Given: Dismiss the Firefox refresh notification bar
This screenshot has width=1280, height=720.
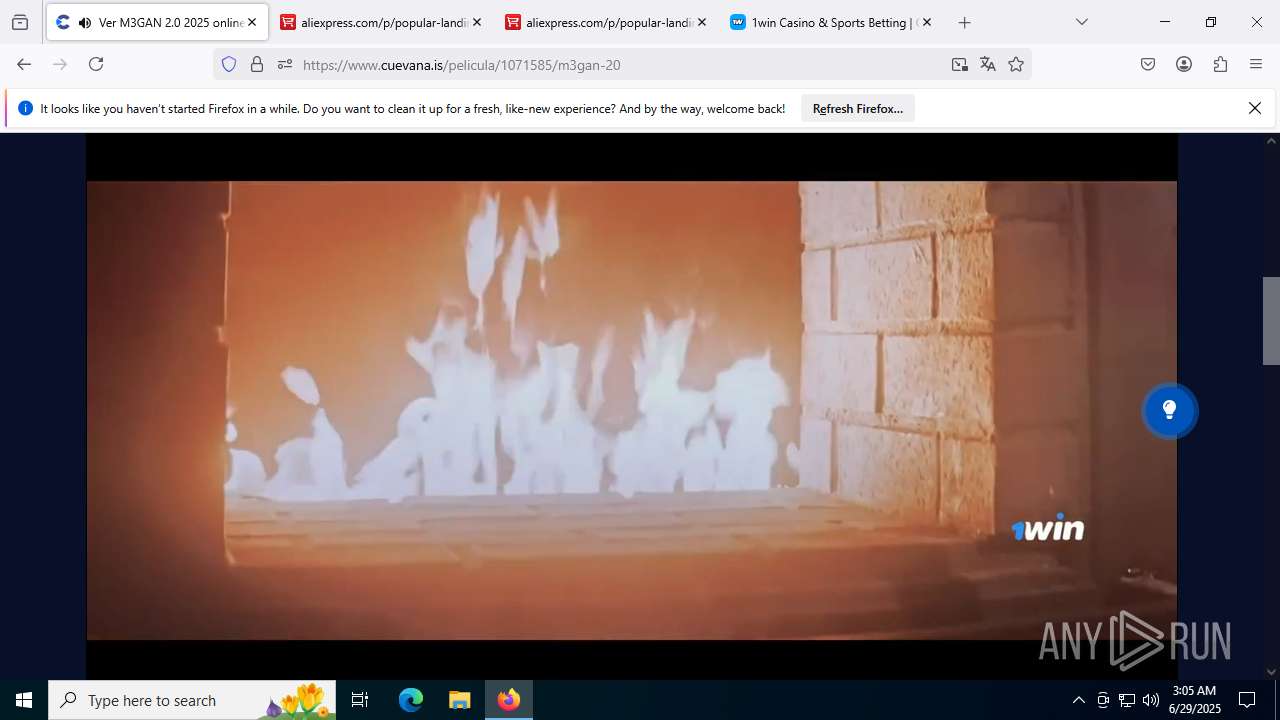Looking at the screenshot, I should coord(1255,108).
